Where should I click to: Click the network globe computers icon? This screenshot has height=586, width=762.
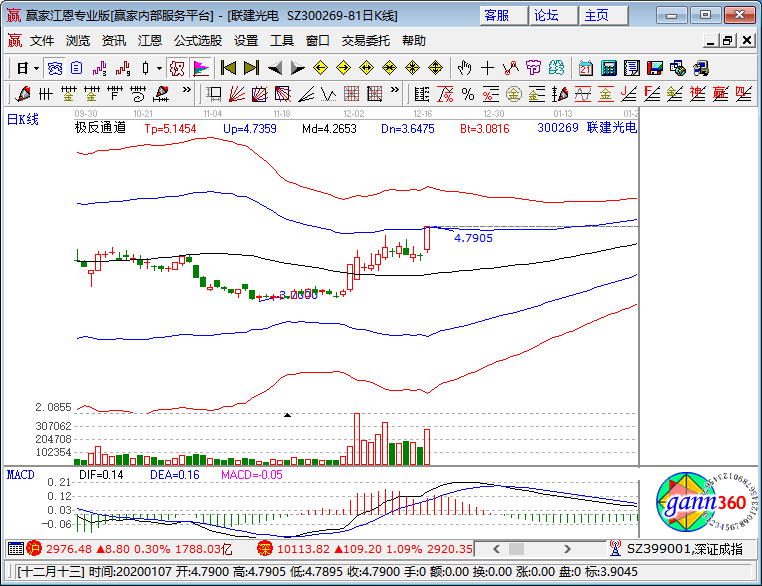point(677,68)
